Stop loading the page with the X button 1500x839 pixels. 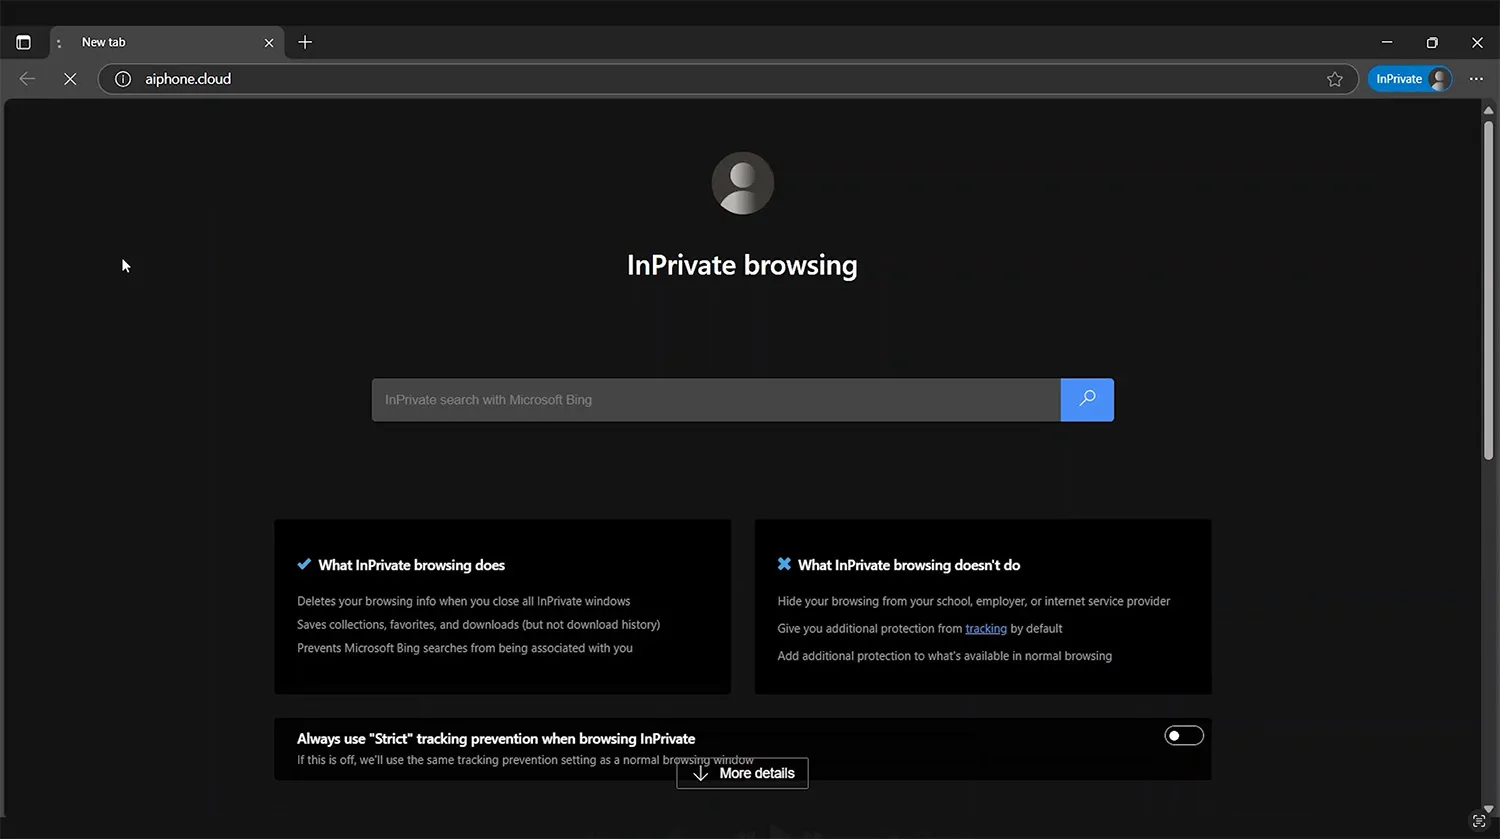[x=70, y=79]
